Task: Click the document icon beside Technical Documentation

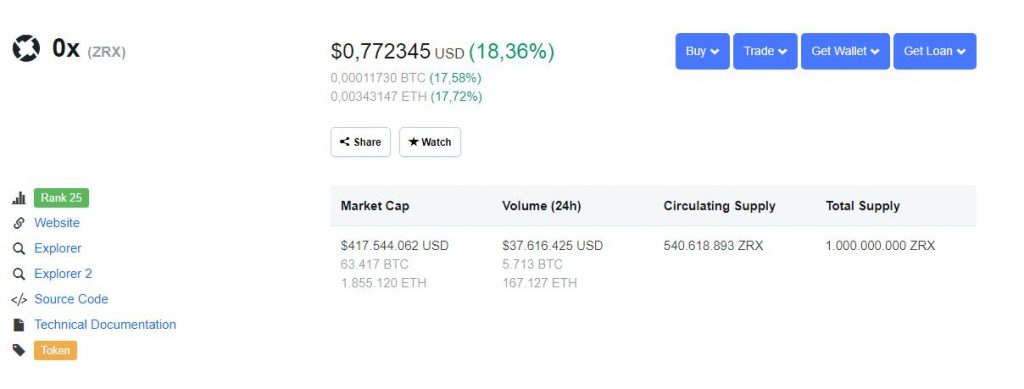Action: coord(19,324)
